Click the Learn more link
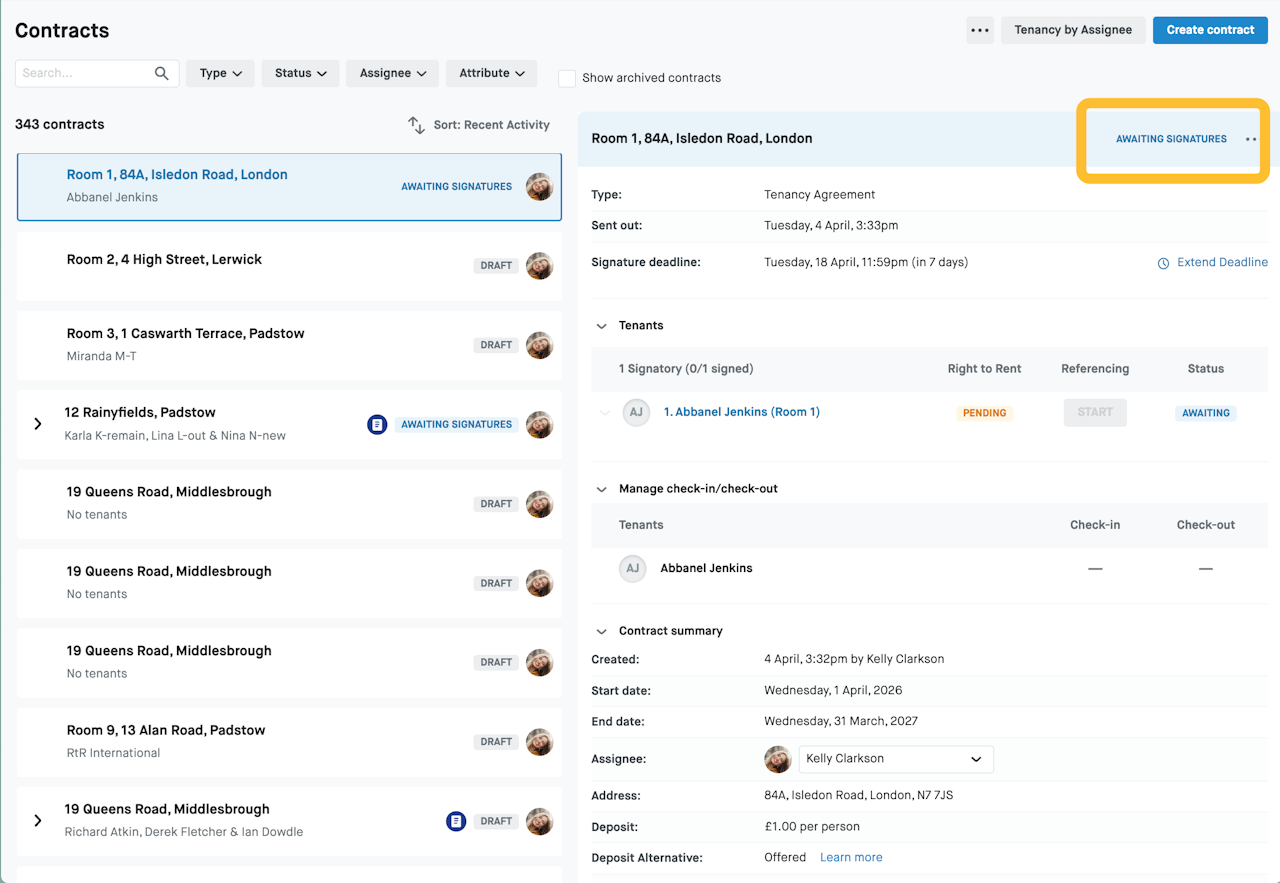The width and height of the screenshot is (1280, 883). pos(851,857)
